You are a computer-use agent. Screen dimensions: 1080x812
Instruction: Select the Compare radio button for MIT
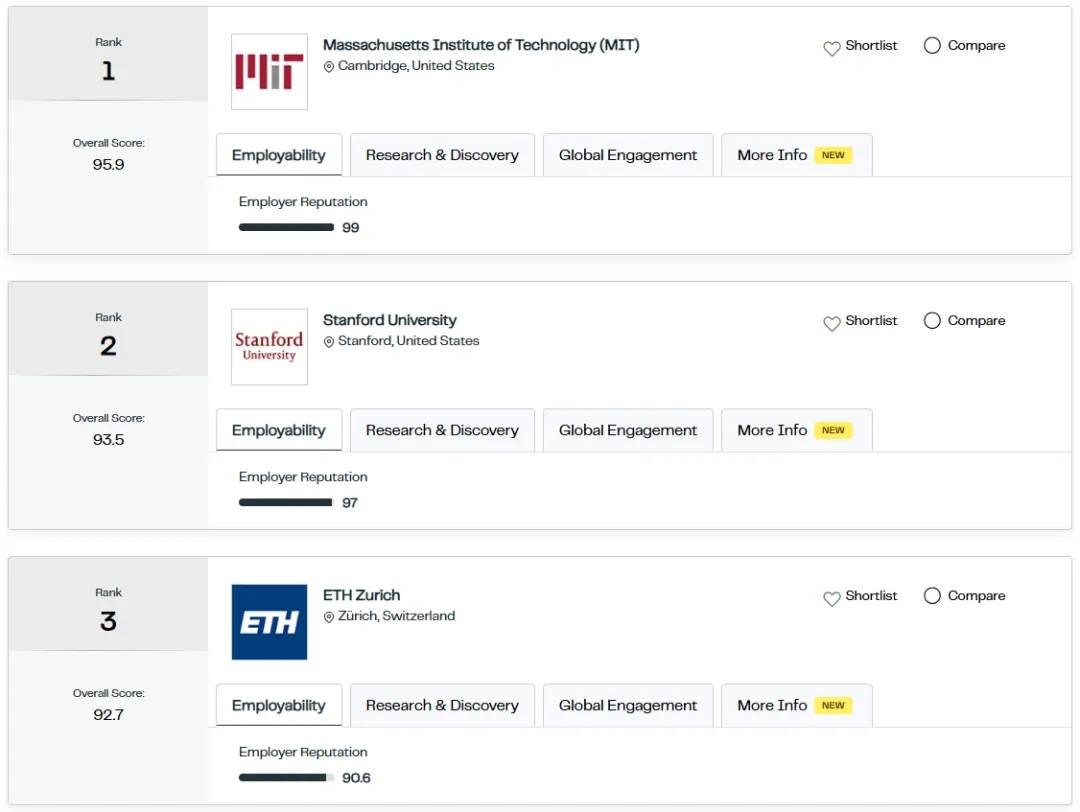tap(932, 46)
